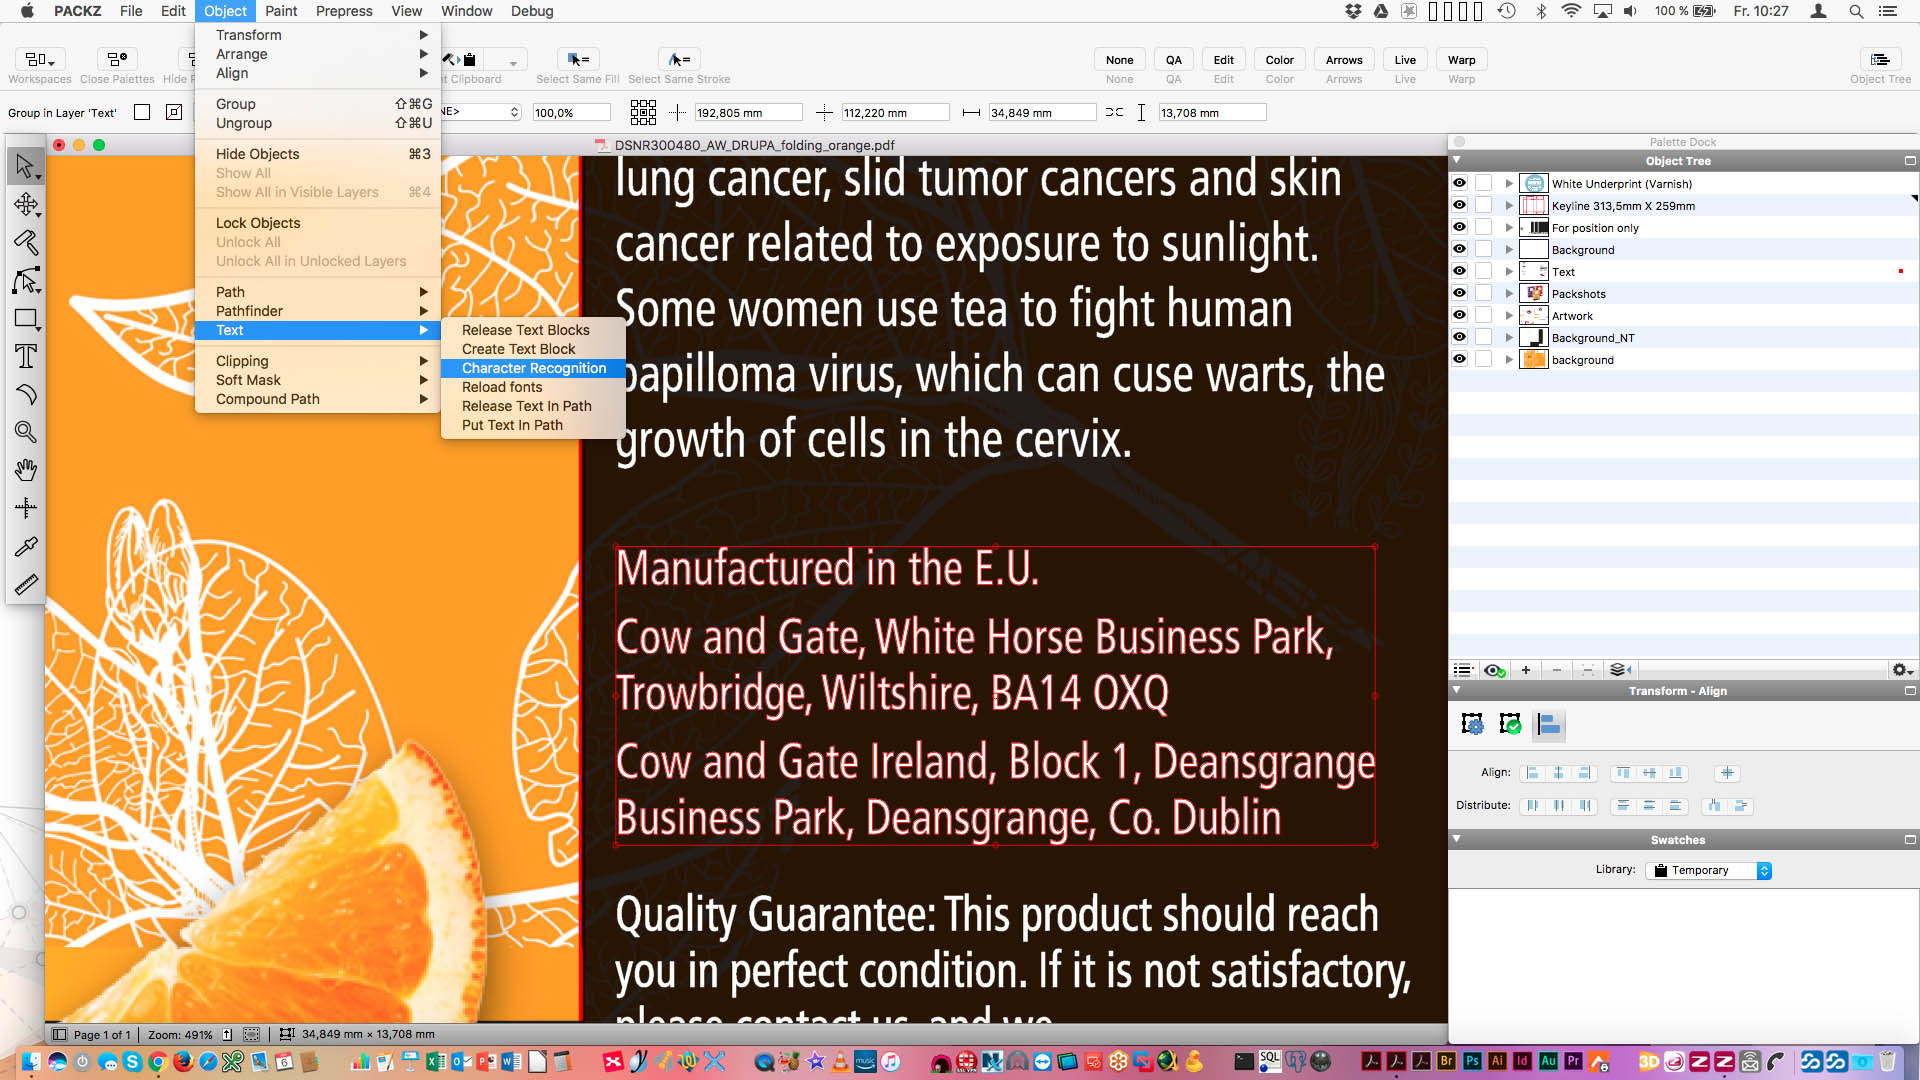Activate the Text tool (T)
Viewport: 1920px width, 1080px height.
point(25,356)
